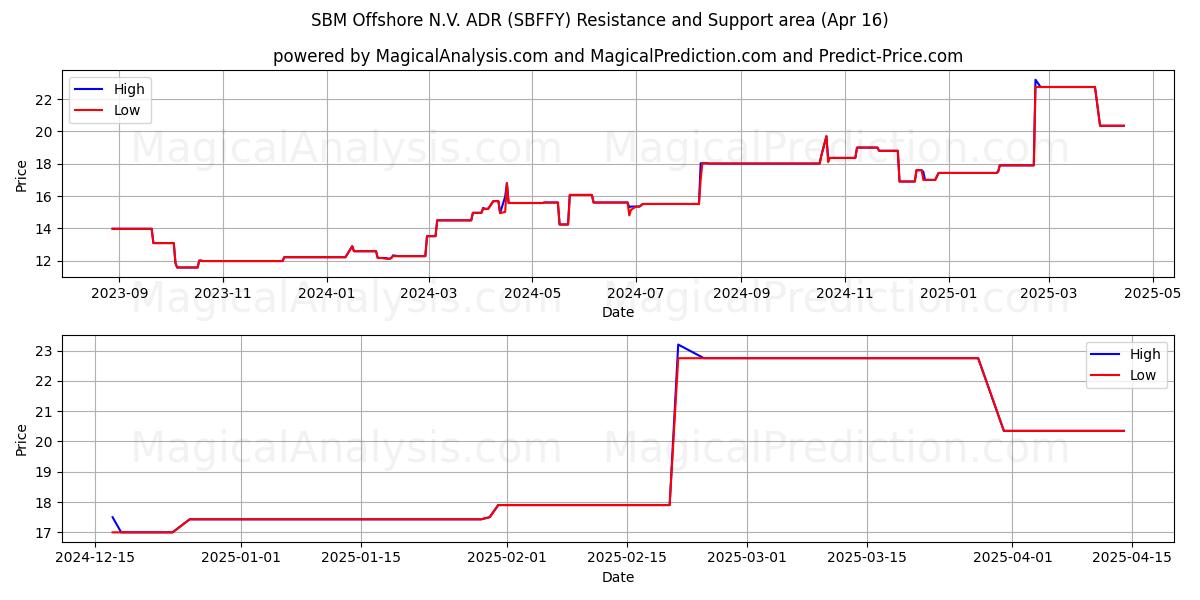1200x600 pixels.
Task: Click the 'Price' y-axis label of the bottom chart
Action: 22,439
